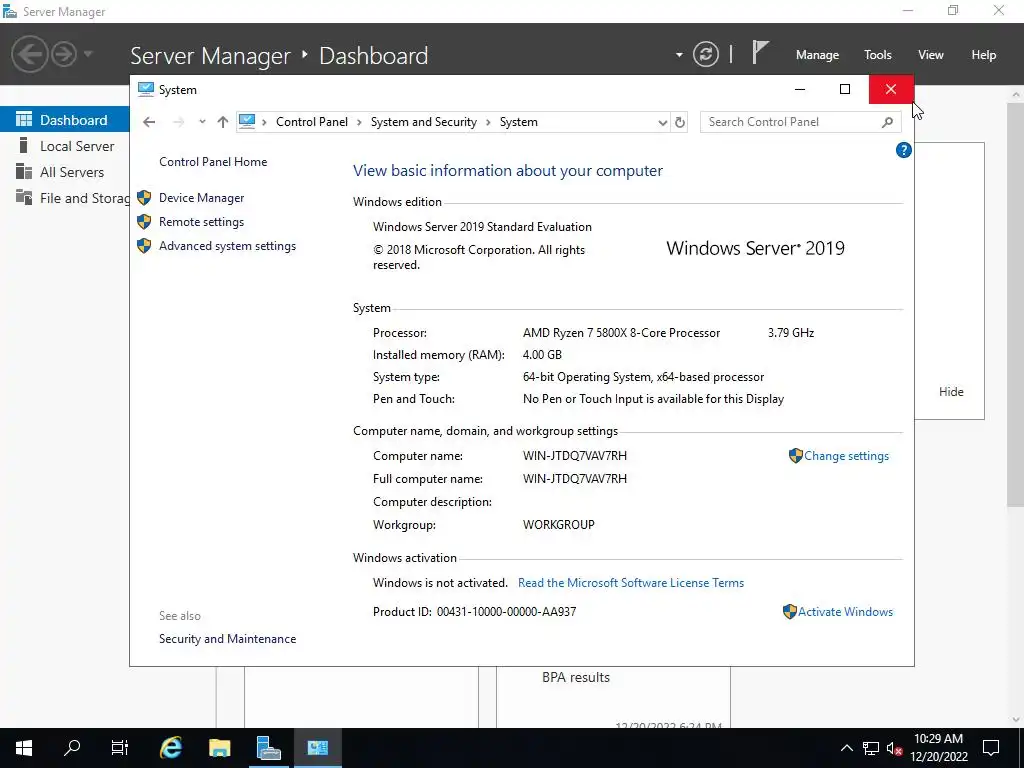Select All Servers in the sidebar
The image size is (1024, 768).
[65, 172]
